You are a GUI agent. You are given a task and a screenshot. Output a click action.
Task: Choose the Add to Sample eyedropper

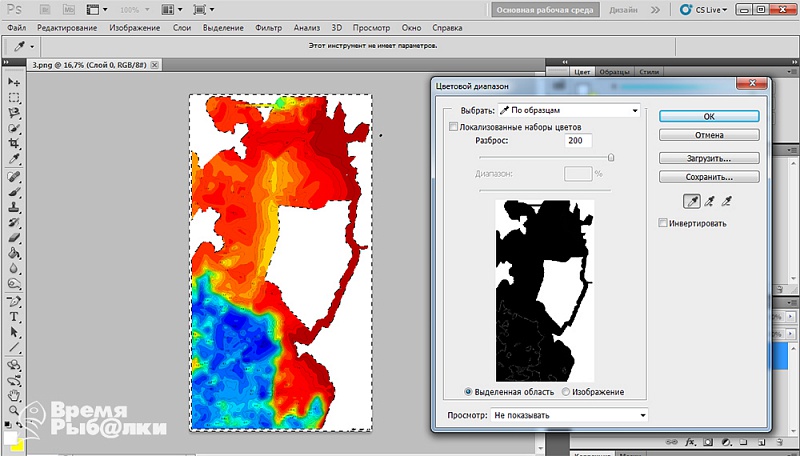[x=709, y=201]
